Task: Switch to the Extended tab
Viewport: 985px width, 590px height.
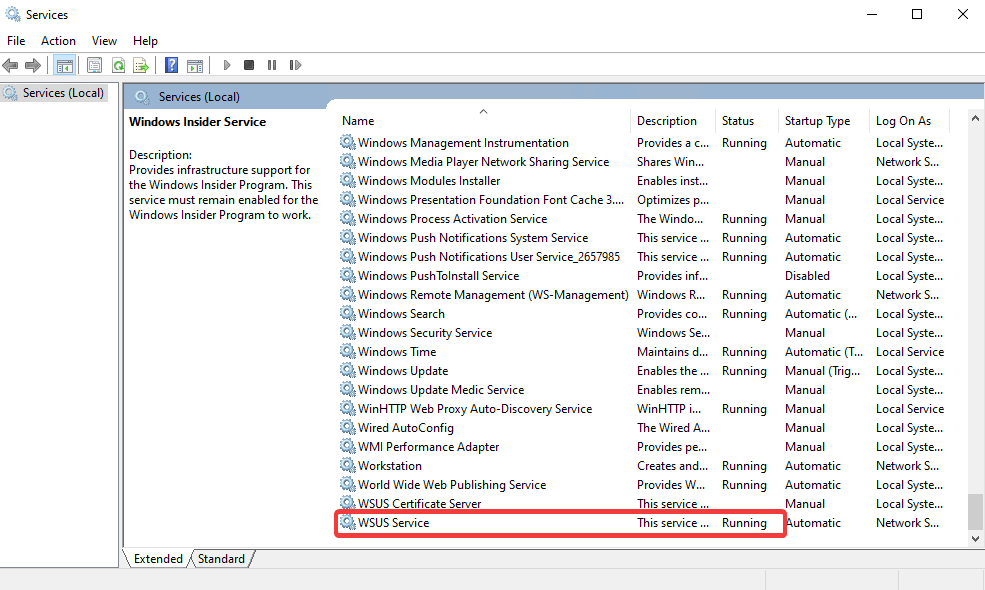Action: (158, 559)
